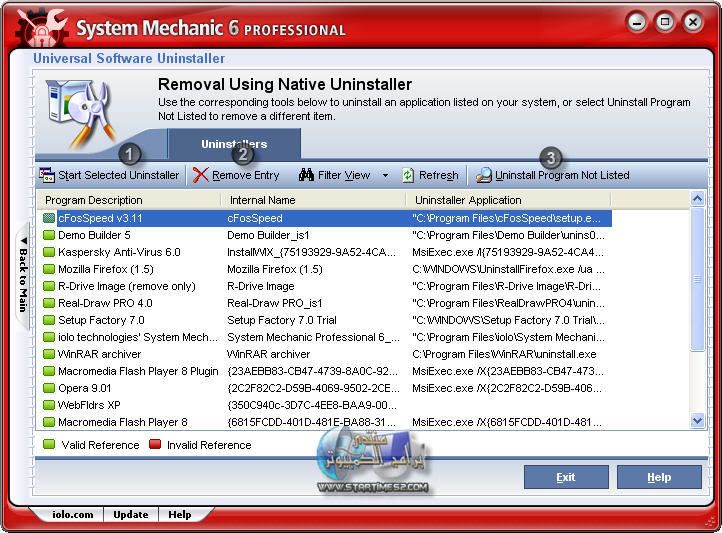Viewport: 722px width, 533px height.
Task: Click the vertical scrollbar thumb
Action: [698, 279]
